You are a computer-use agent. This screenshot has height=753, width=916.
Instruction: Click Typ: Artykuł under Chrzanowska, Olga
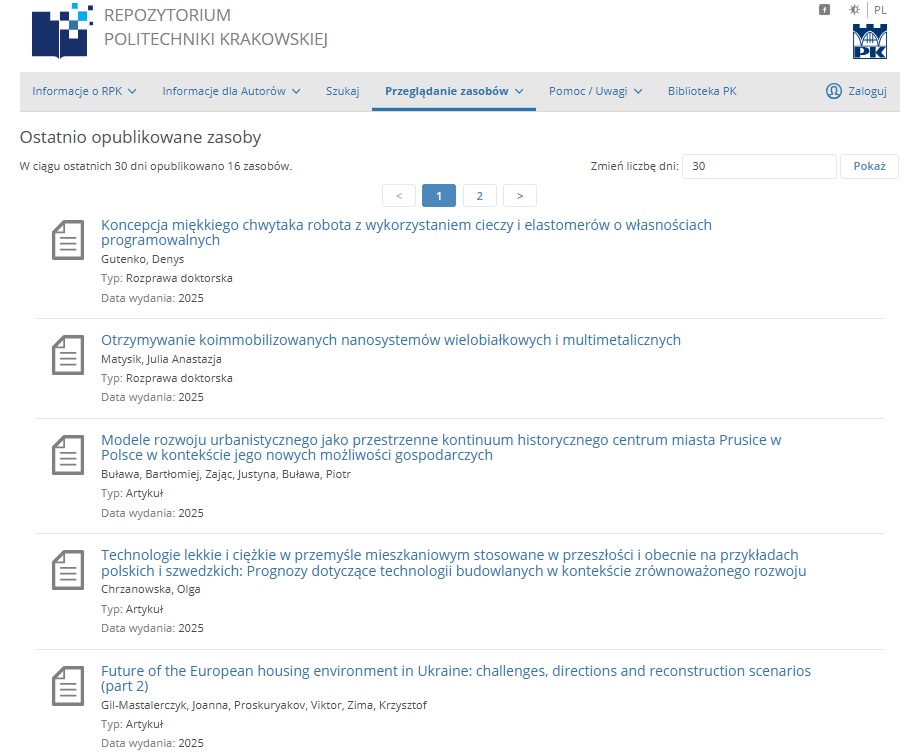132,609
